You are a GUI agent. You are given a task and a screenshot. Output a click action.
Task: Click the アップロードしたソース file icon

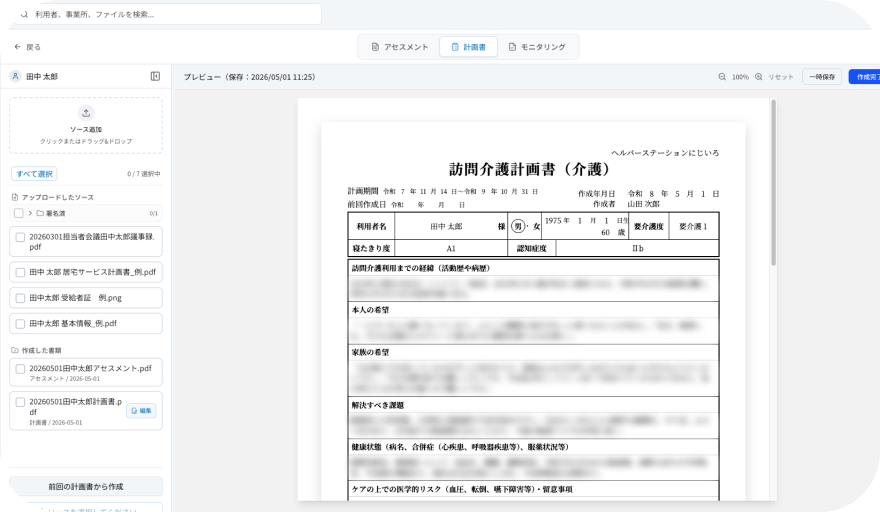(15, 198)
